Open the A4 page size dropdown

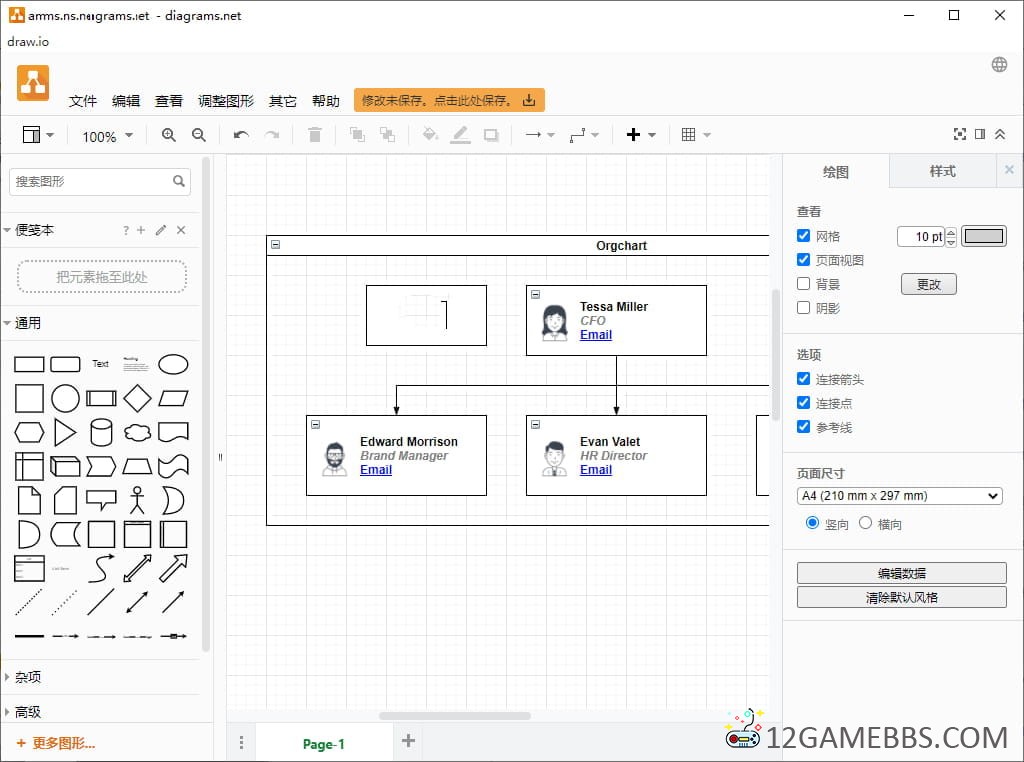point(899,496)
